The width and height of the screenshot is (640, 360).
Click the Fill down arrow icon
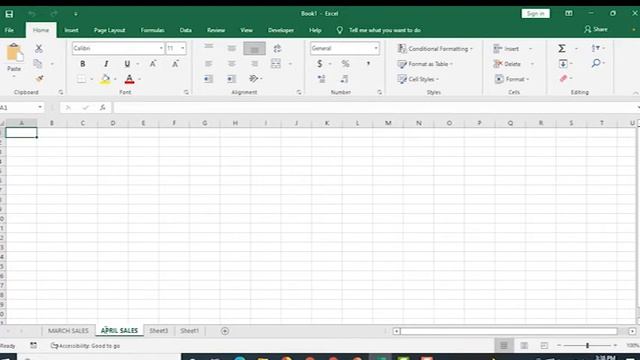(x=563, y=63)
